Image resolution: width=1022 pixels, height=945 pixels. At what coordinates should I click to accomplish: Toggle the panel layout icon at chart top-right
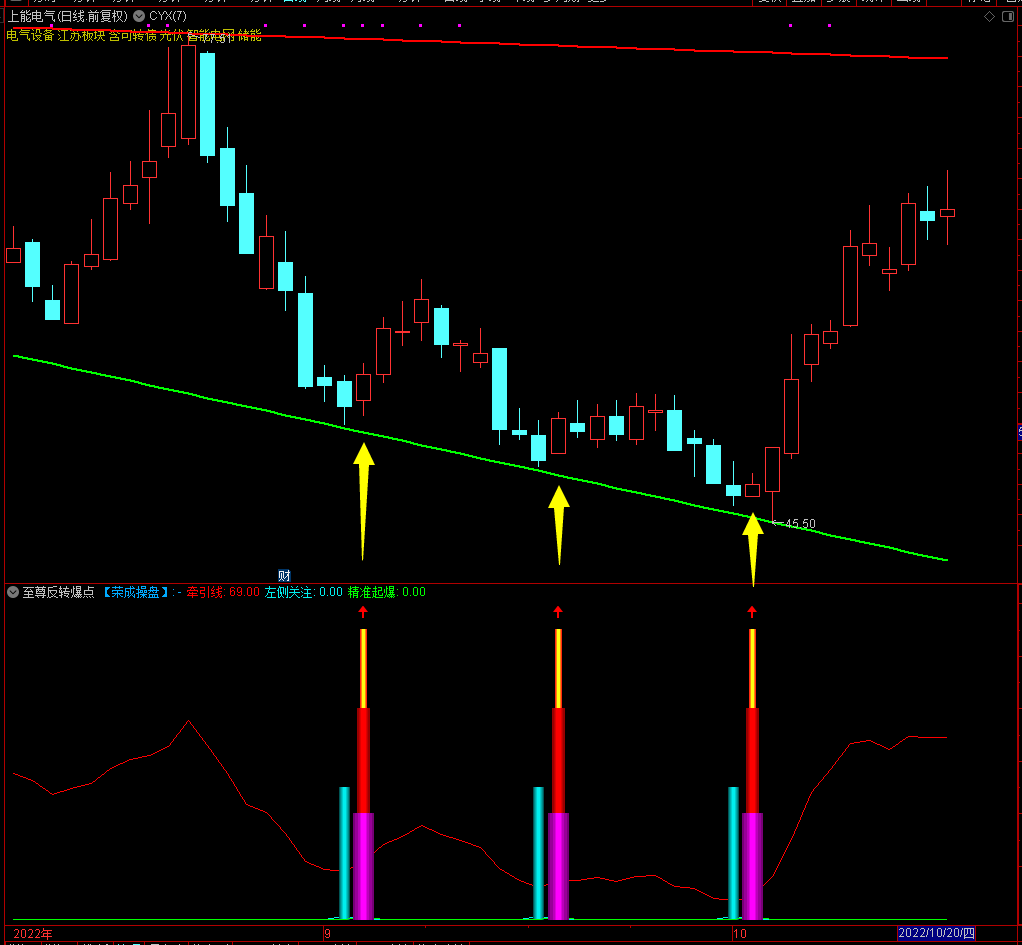pos(1007,16)
